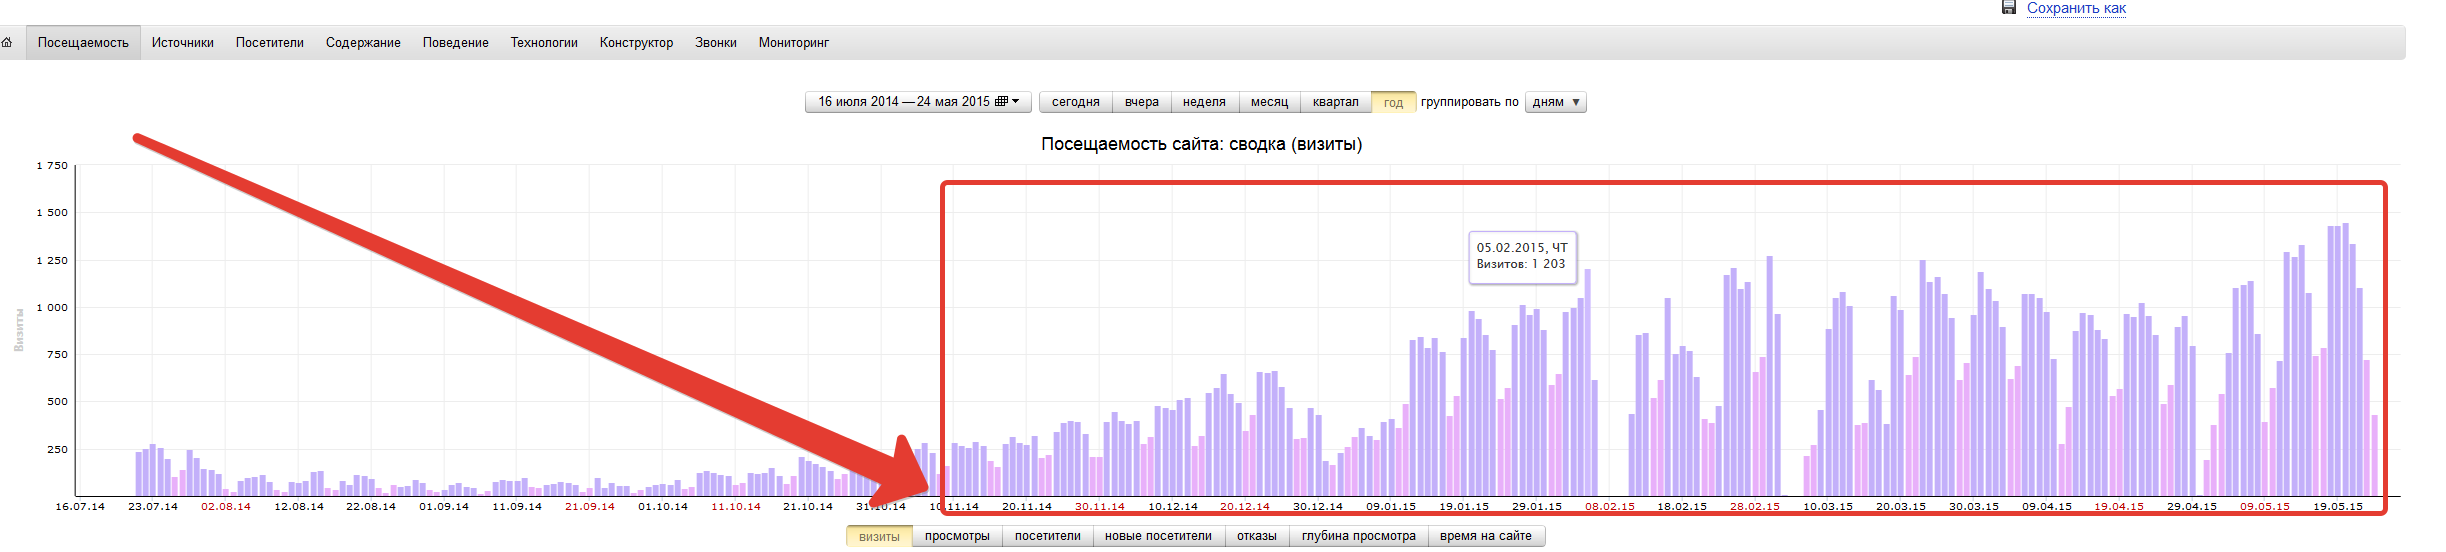Screen dimensions: 2446x552
Task: Click the 02.08.14 red axis date
Action: 226,506
